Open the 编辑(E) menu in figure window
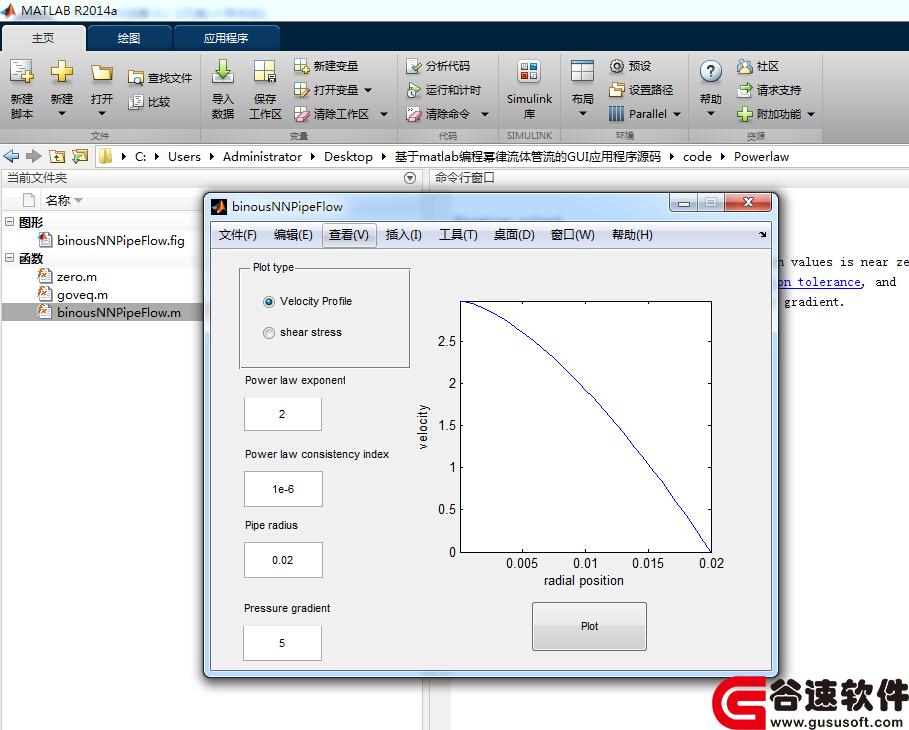This screenshot has width=909, height=730. [293, 235]
